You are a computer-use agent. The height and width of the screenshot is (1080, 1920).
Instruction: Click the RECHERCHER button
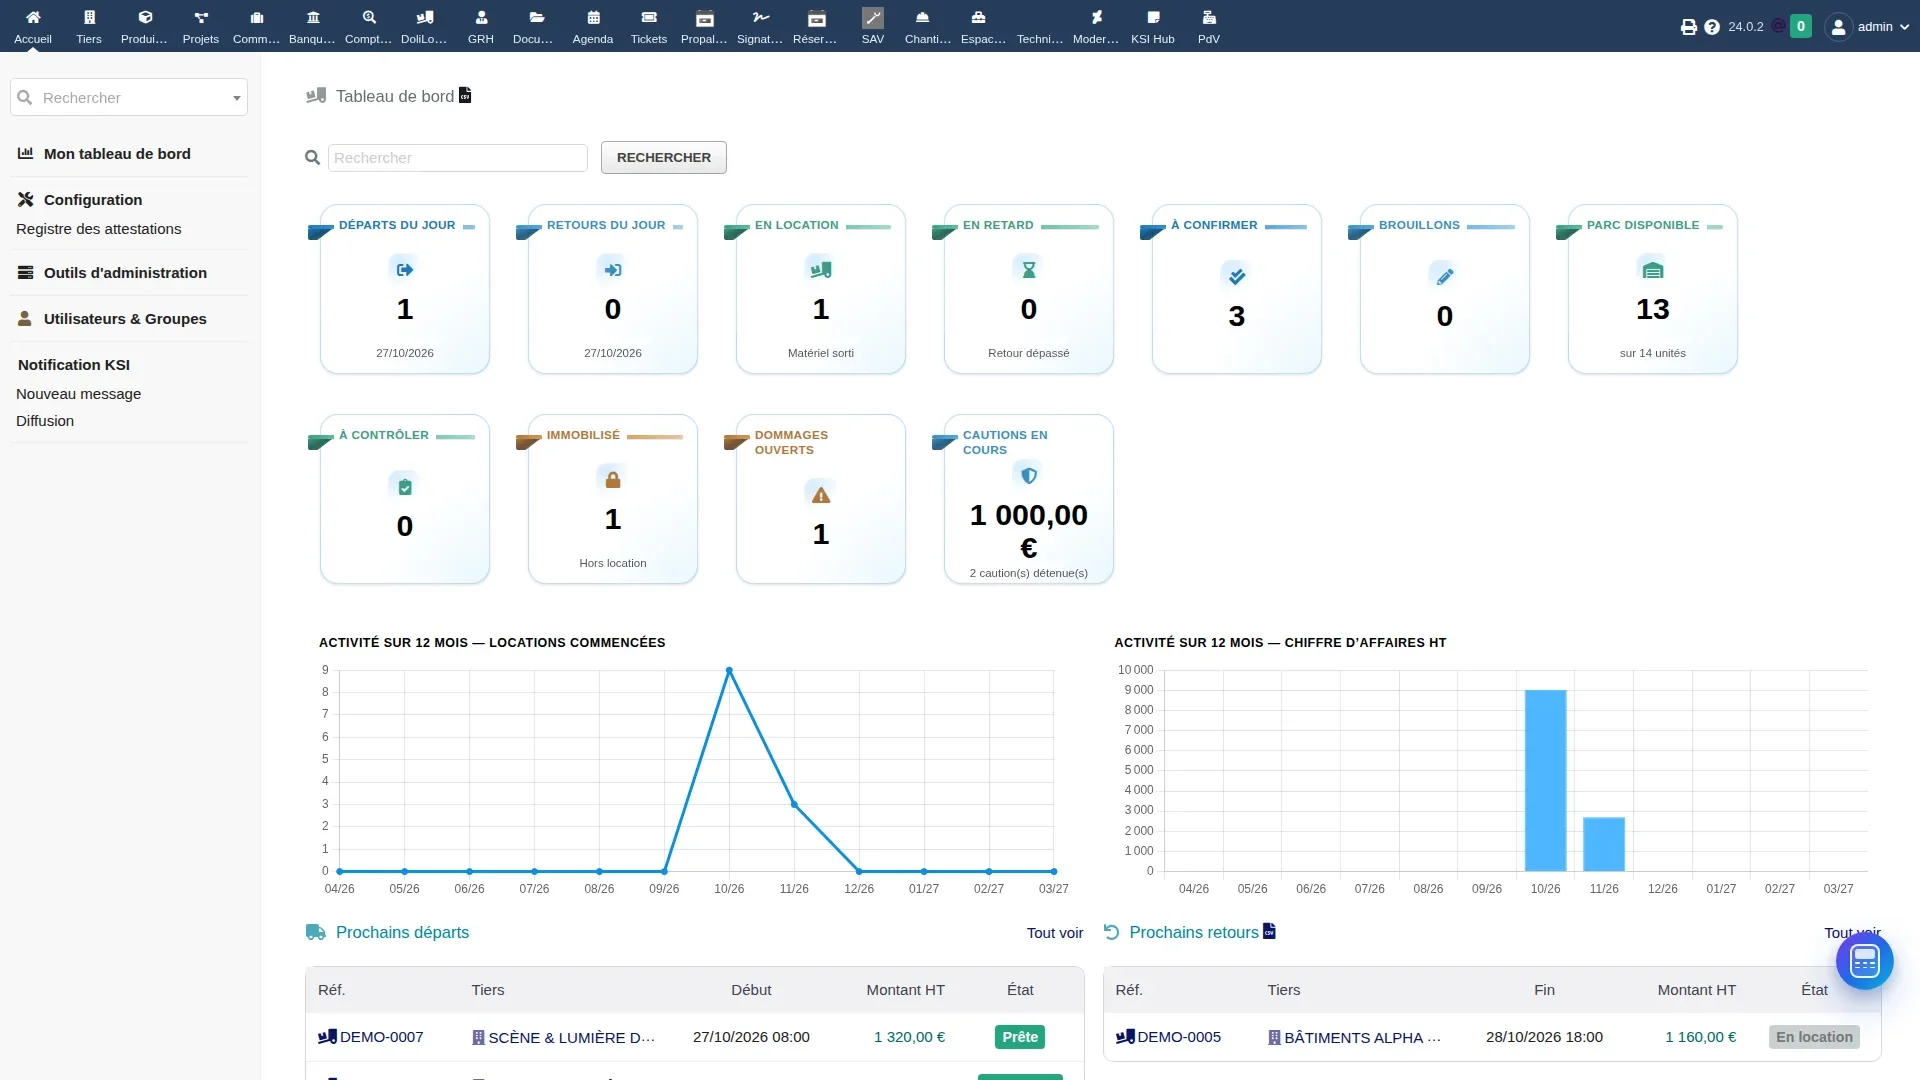click(x=664, y=157)
